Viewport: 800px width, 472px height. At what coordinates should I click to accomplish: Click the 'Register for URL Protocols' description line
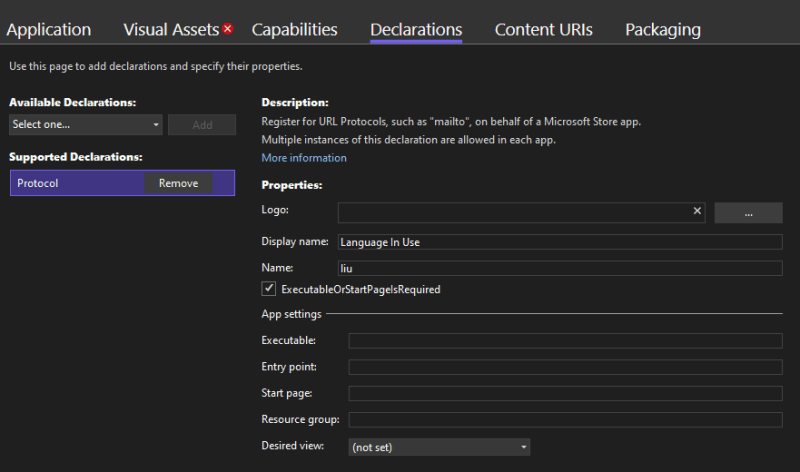tap(451, 121)
